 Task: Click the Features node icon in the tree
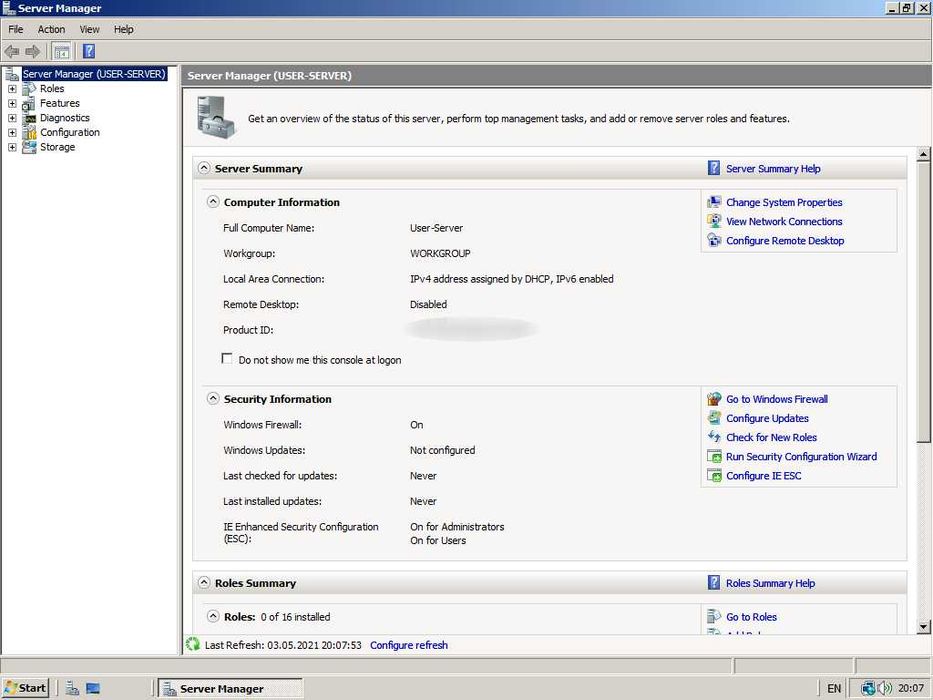[x=29, y=103]
